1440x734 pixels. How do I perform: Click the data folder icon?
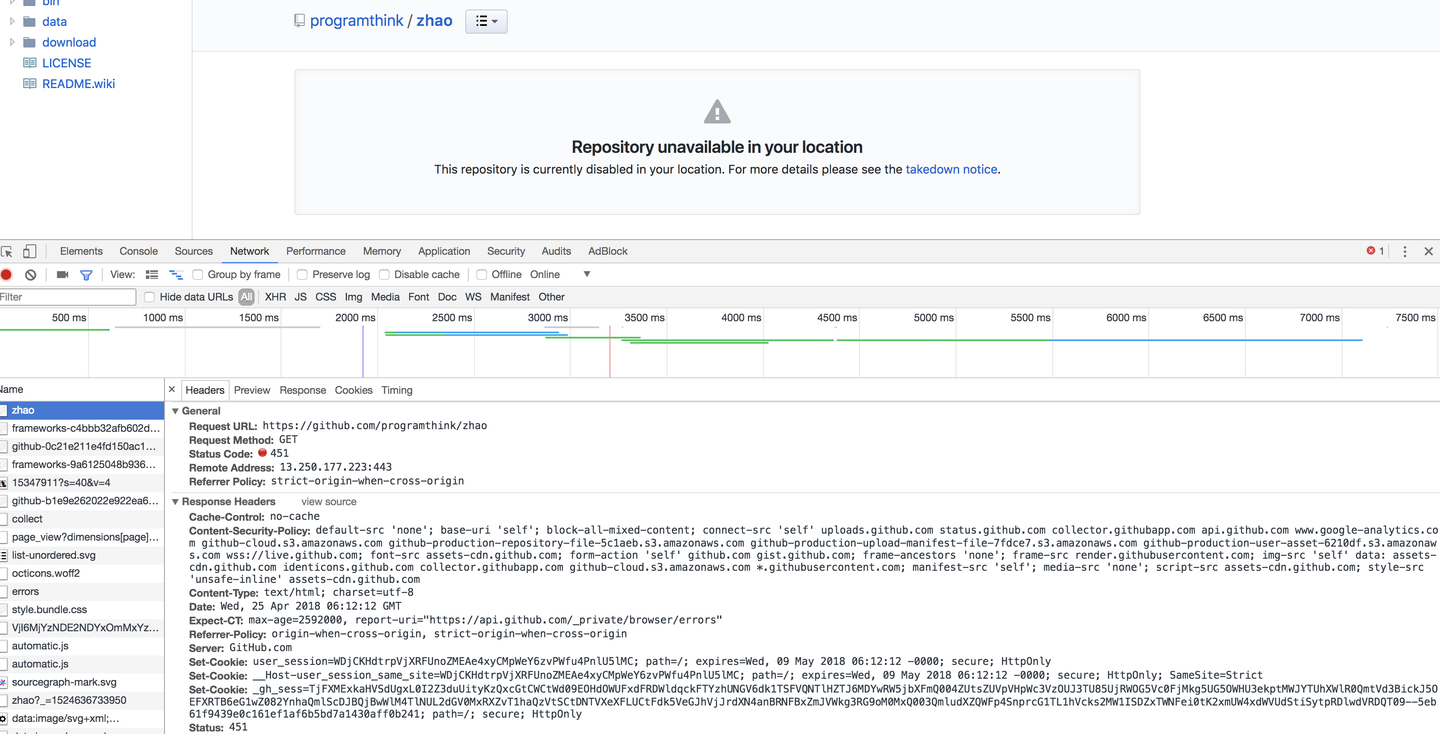click(29, 21)
